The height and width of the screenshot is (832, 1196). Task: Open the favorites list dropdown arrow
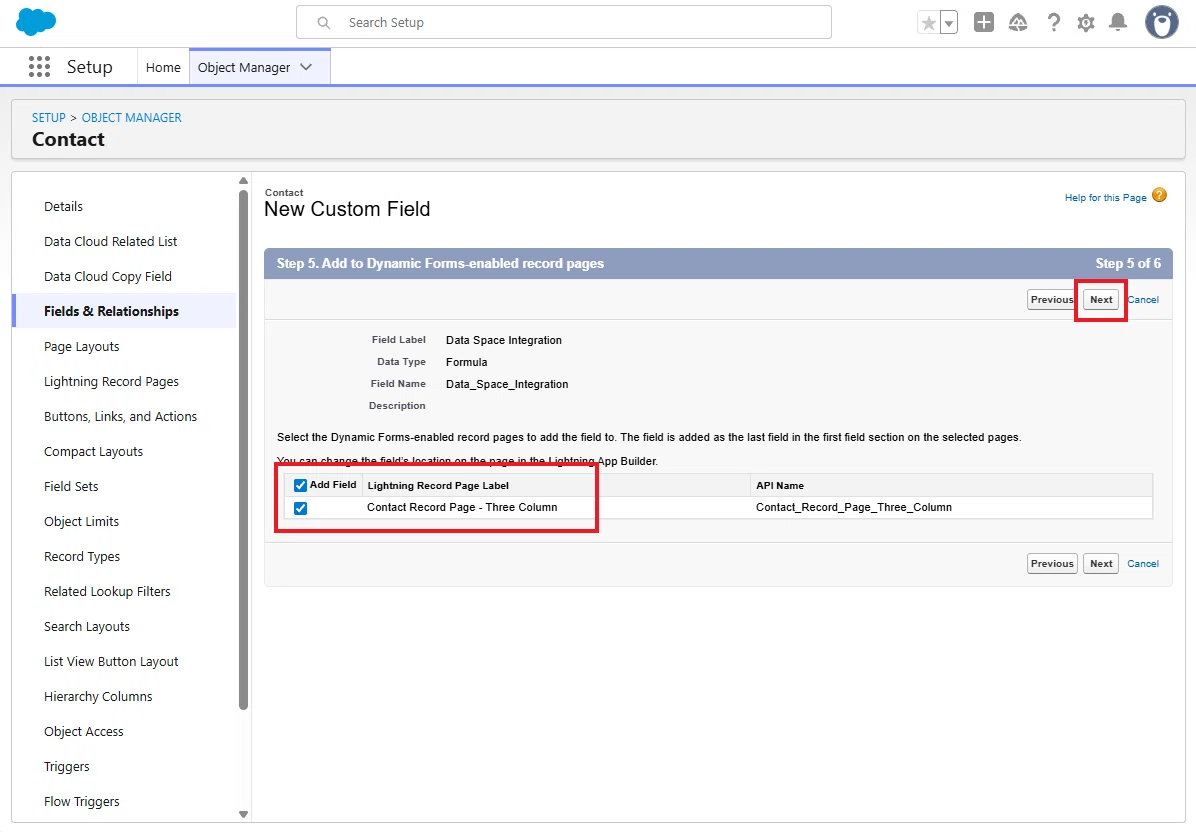[x=949, y=23]
